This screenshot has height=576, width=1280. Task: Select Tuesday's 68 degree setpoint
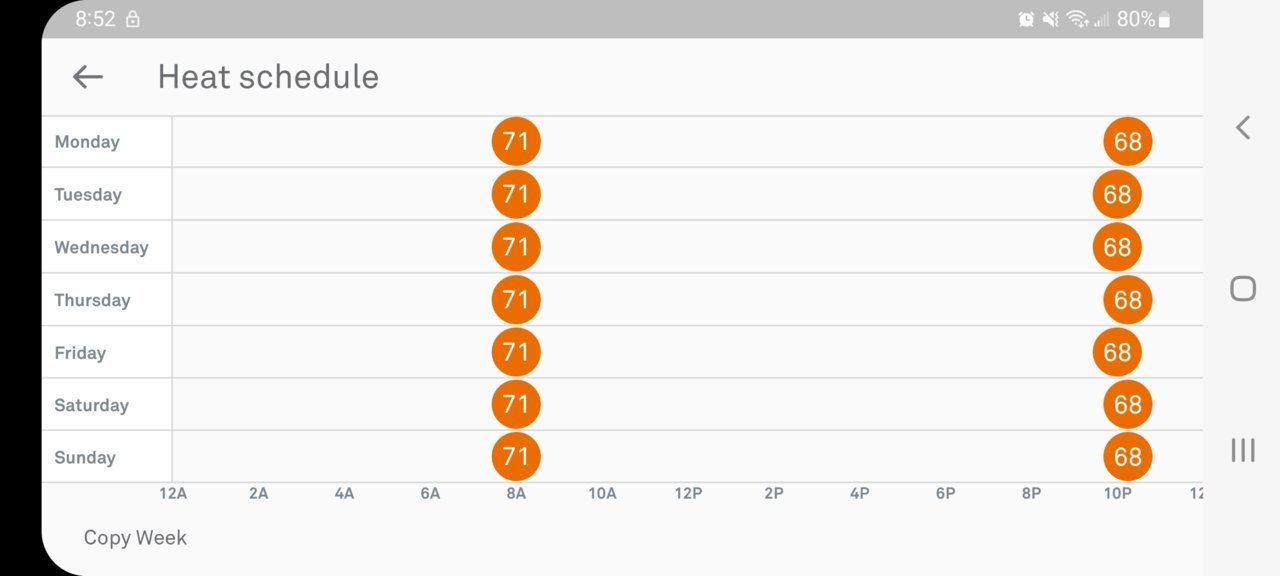1117,195
